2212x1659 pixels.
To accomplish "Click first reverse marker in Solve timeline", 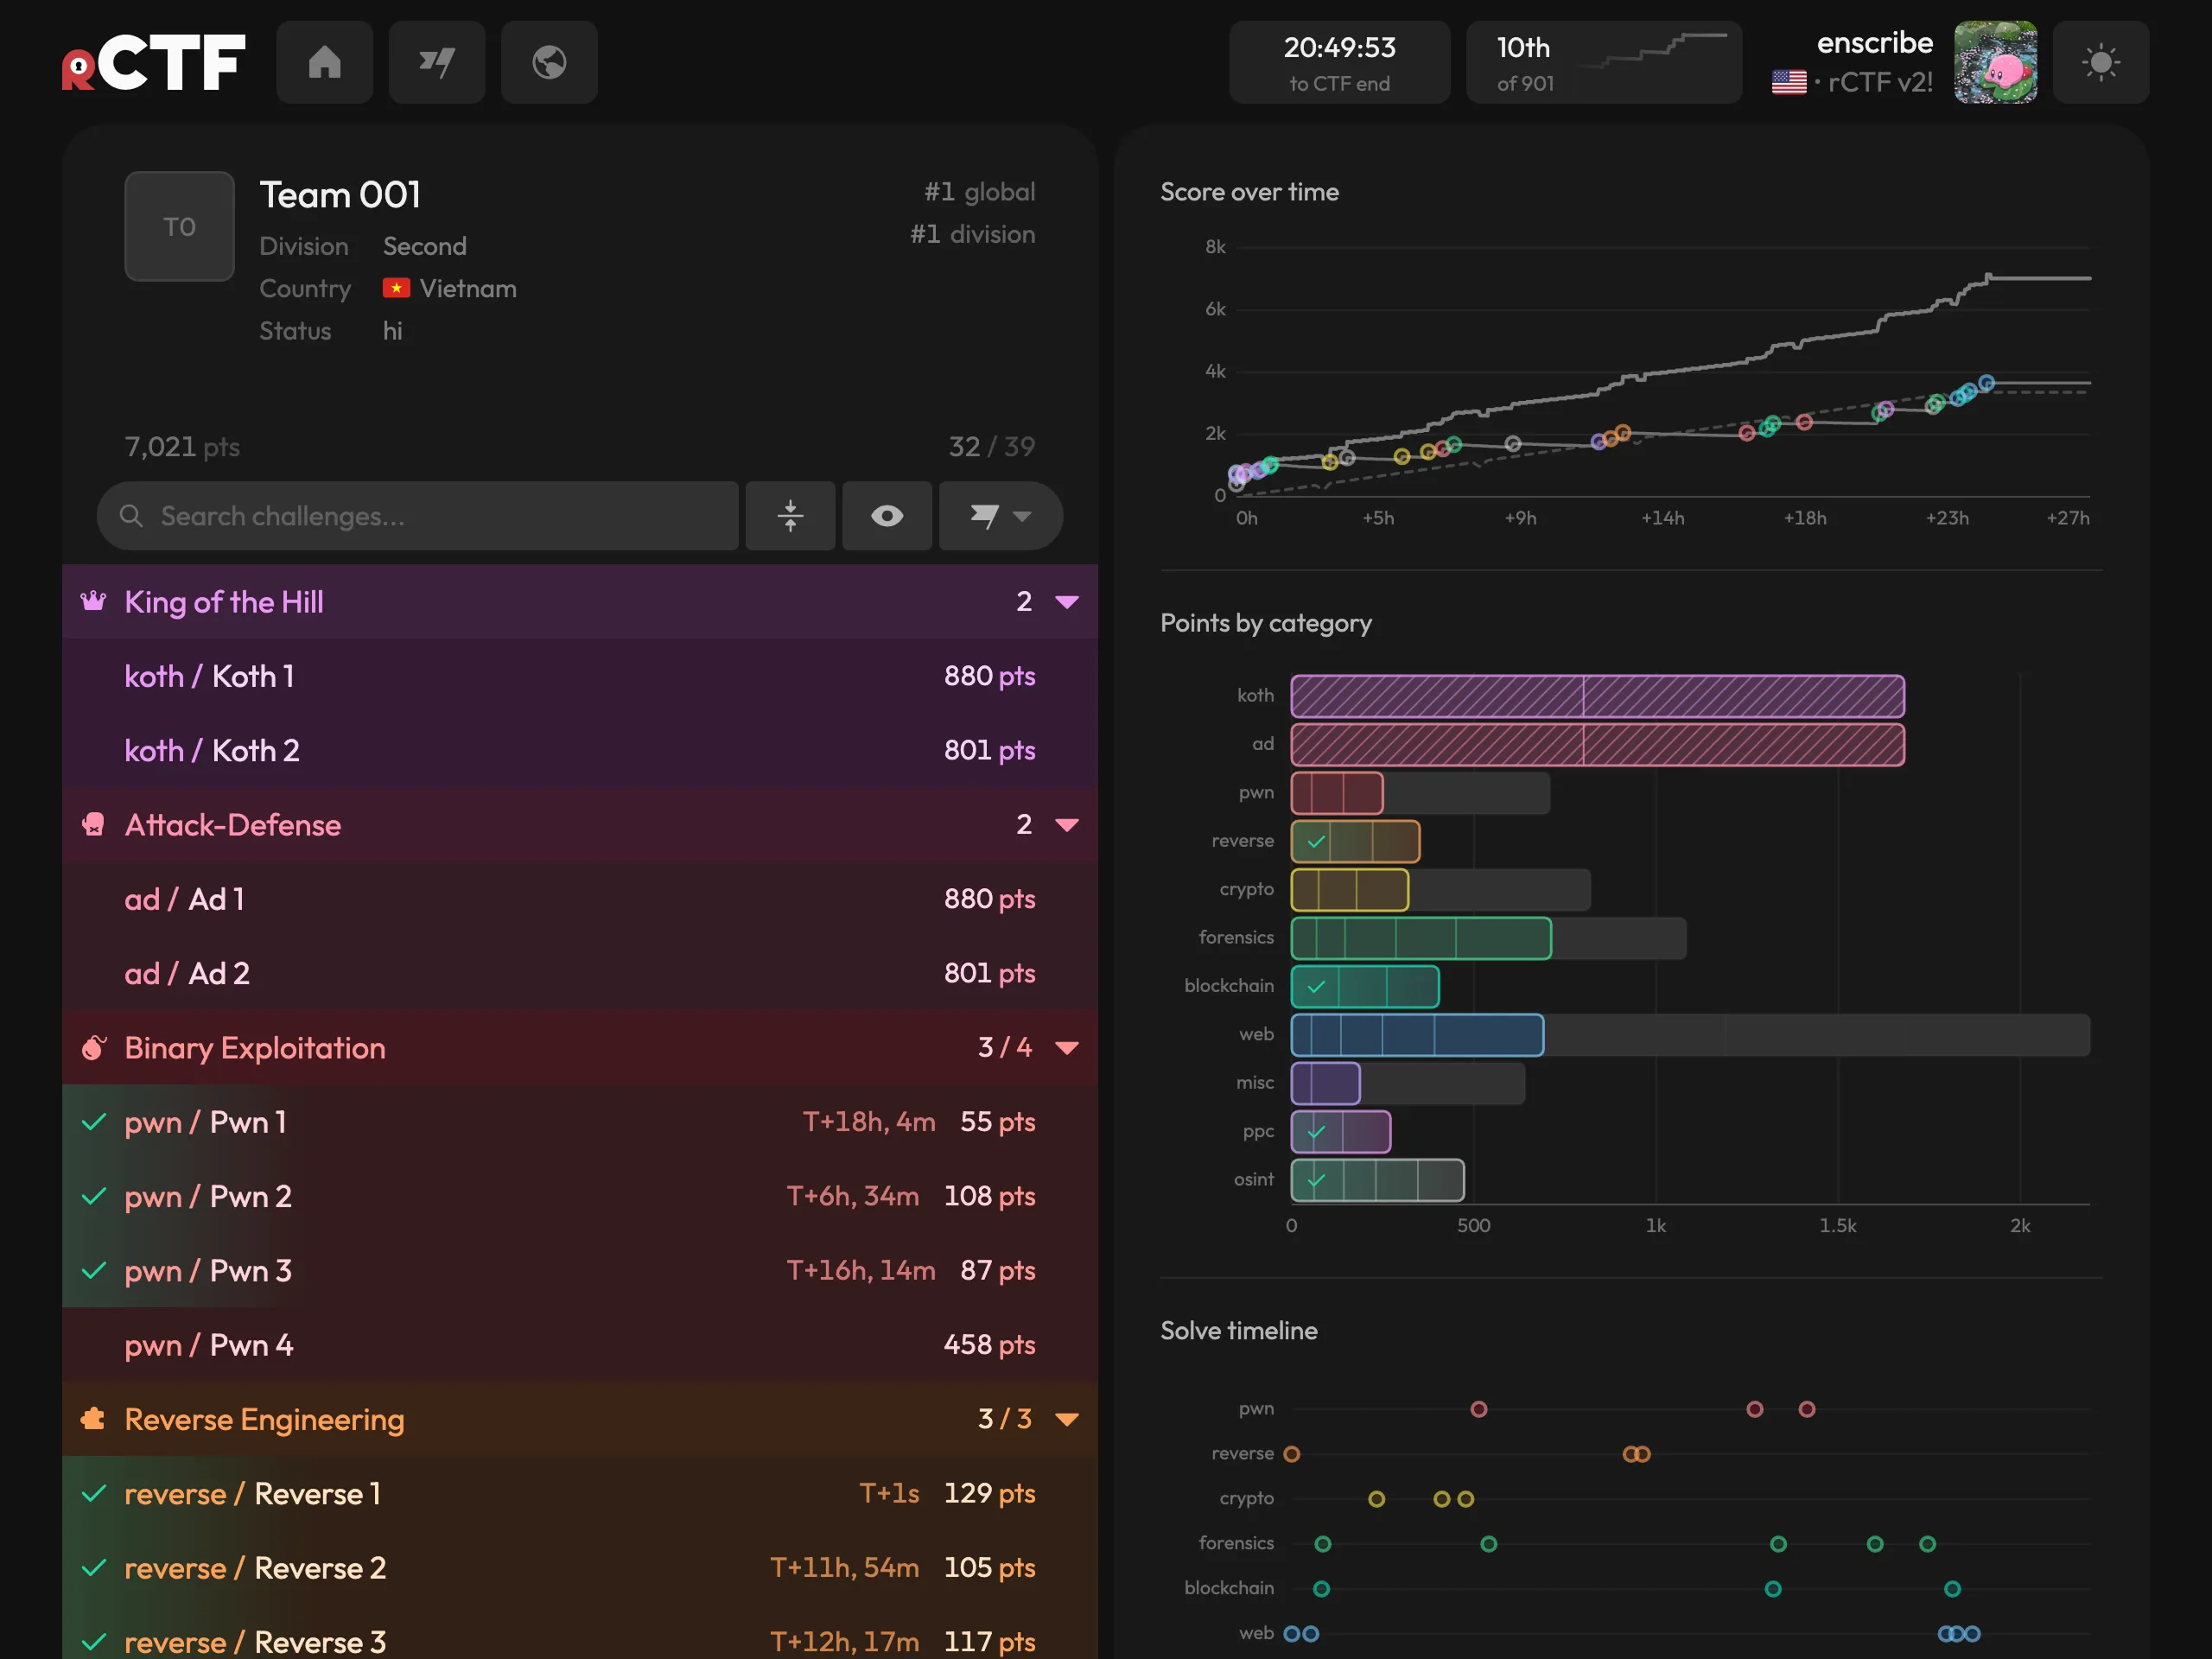I will coord(1292,1454).
